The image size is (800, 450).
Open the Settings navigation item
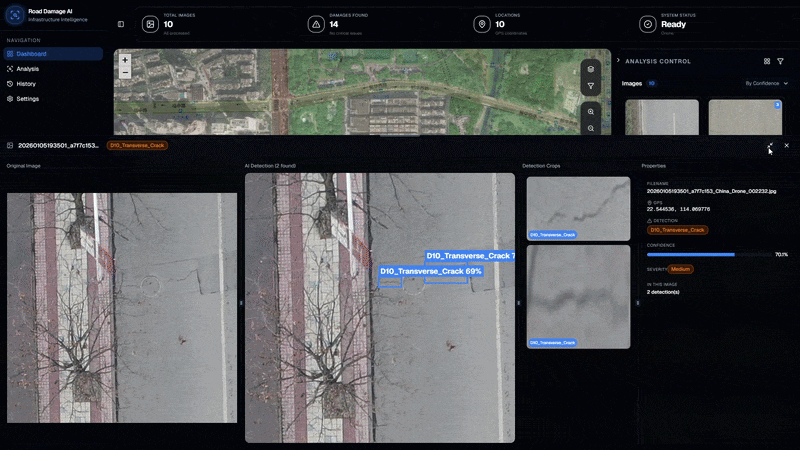[x=53, y=99]
